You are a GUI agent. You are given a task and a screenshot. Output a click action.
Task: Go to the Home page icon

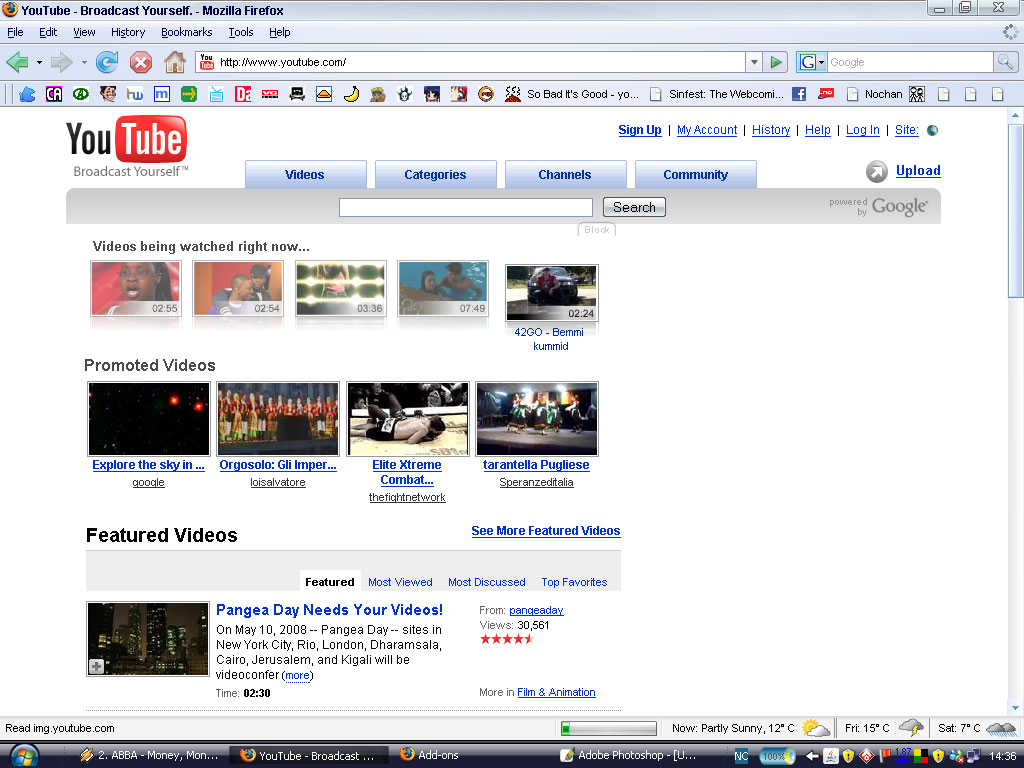point(174,62)
